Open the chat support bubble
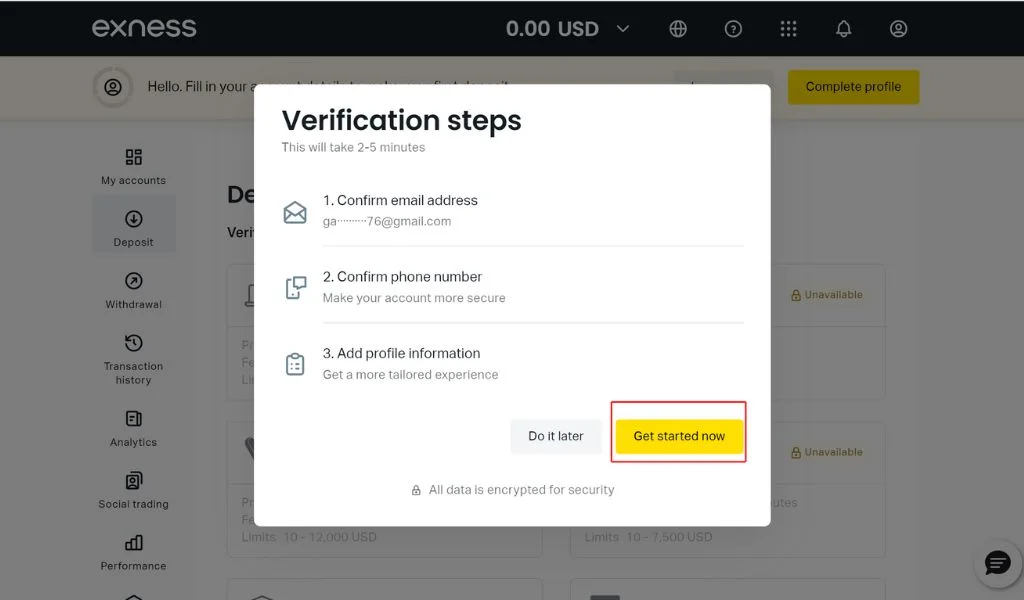This screenshot has height=600, width=1024. coord(996,562)
